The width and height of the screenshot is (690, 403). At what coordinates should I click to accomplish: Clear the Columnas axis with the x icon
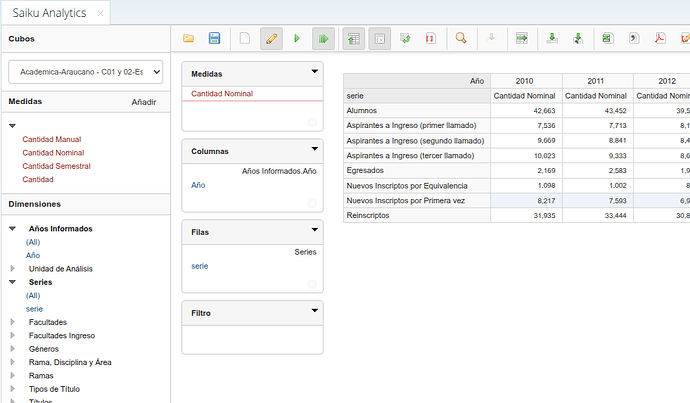(312, 203)
